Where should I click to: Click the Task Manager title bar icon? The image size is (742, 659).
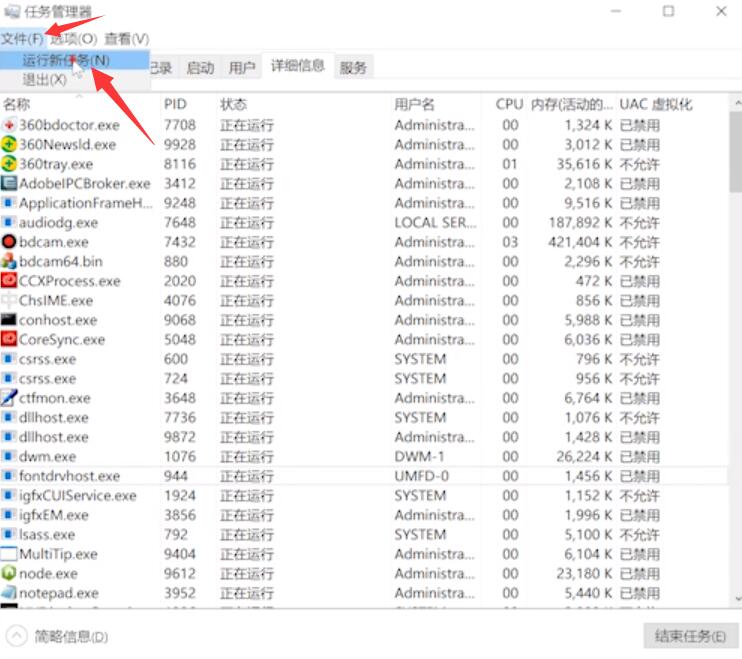[x=11, y=11]
